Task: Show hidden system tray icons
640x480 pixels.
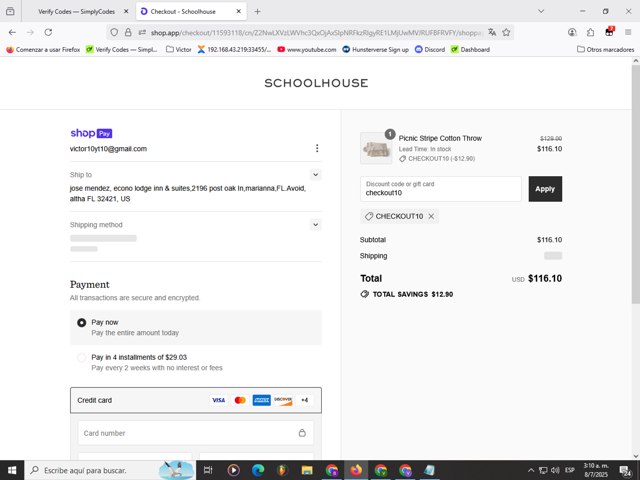Action: pos(531,470)
